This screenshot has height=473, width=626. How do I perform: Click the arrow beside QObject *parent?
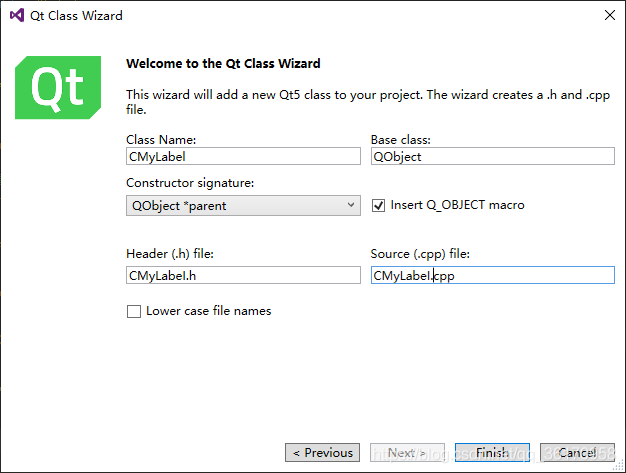[351, 205]
